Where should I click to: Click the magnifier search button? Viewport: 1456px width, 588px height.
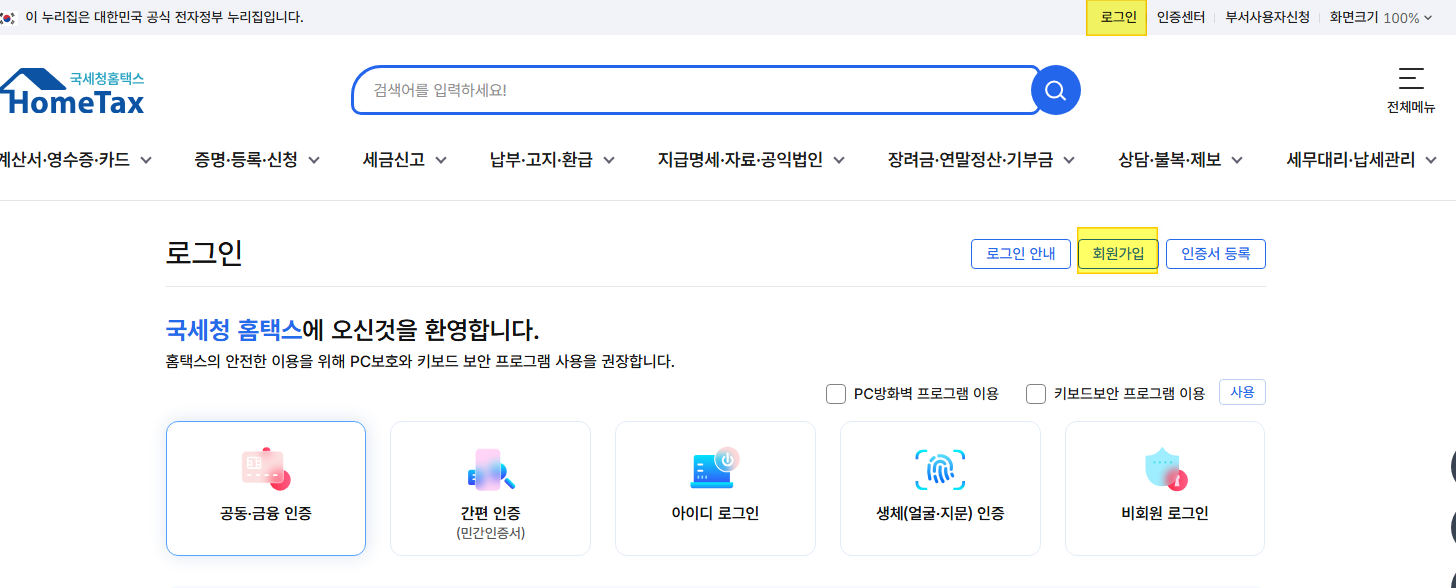[x=1056, y=91]
